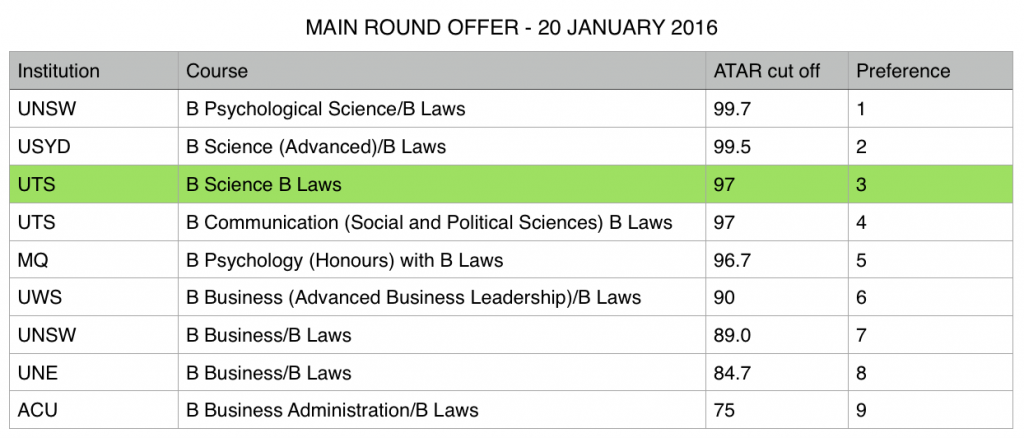Select B Psychology (Honours) with B Laws cell
Screen dimensions: 1024x438
[x=344, y=260]
